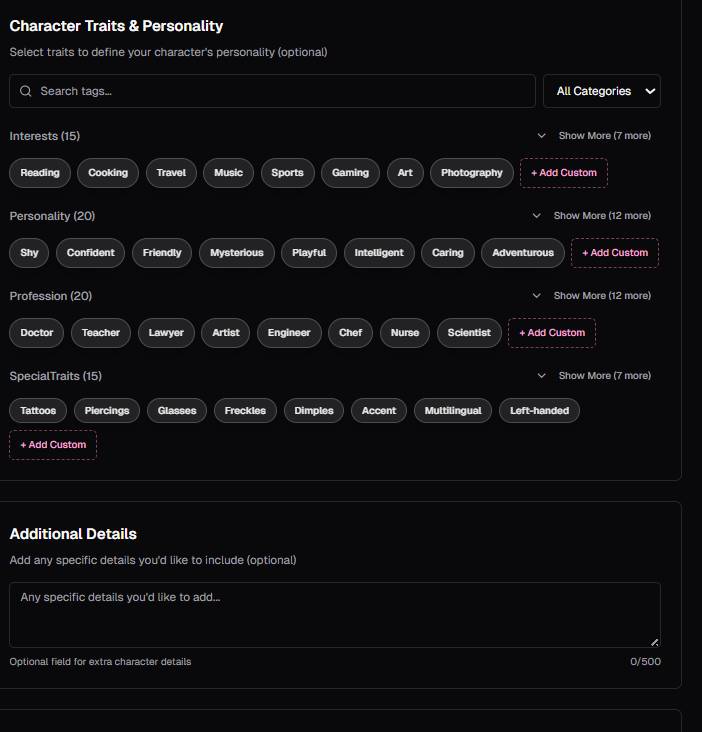The width and height of the screenshot is (702, 732).
Task: Expand Interests with Show More (7 more)
Action: point(594,136)
